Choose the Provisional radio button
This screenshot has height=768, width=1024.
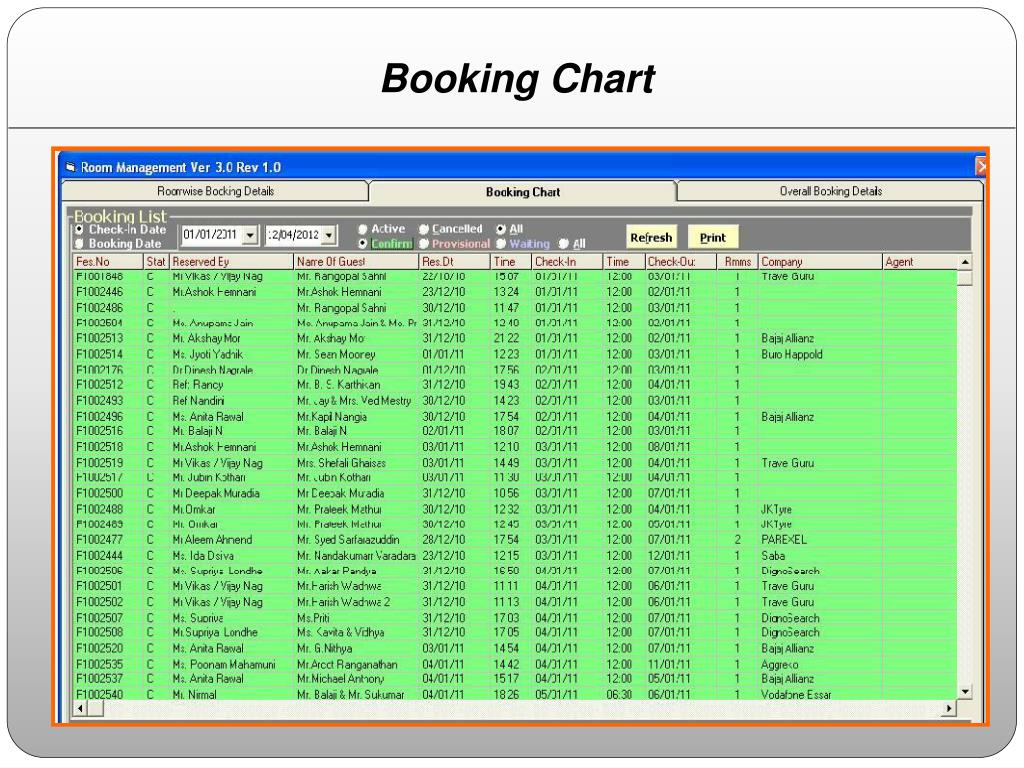(423, 244)
